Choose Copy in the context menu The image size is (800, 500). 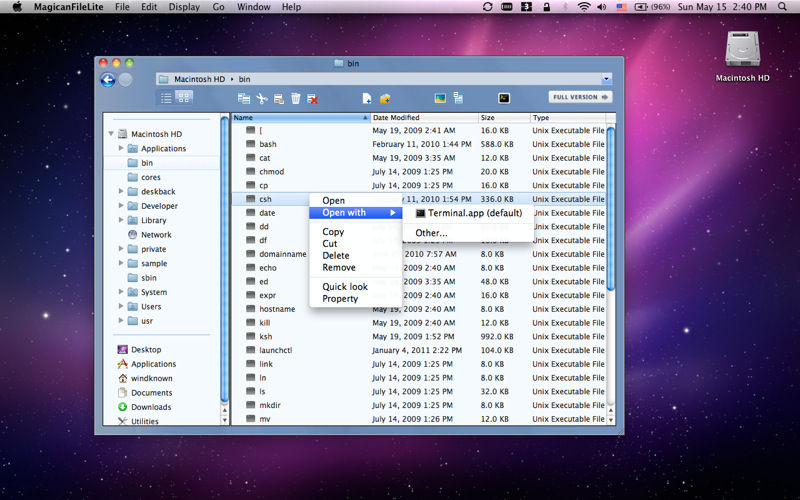pos(356,232)
